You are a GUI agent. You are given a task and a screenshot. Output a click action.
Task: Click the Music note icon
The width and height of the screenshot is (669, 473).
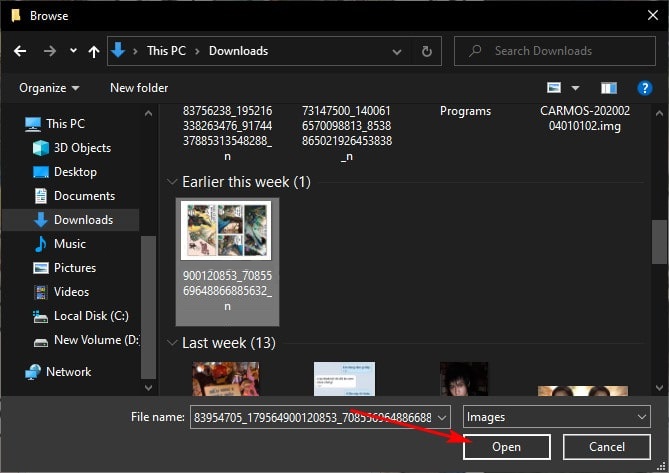tap(41, 244)
